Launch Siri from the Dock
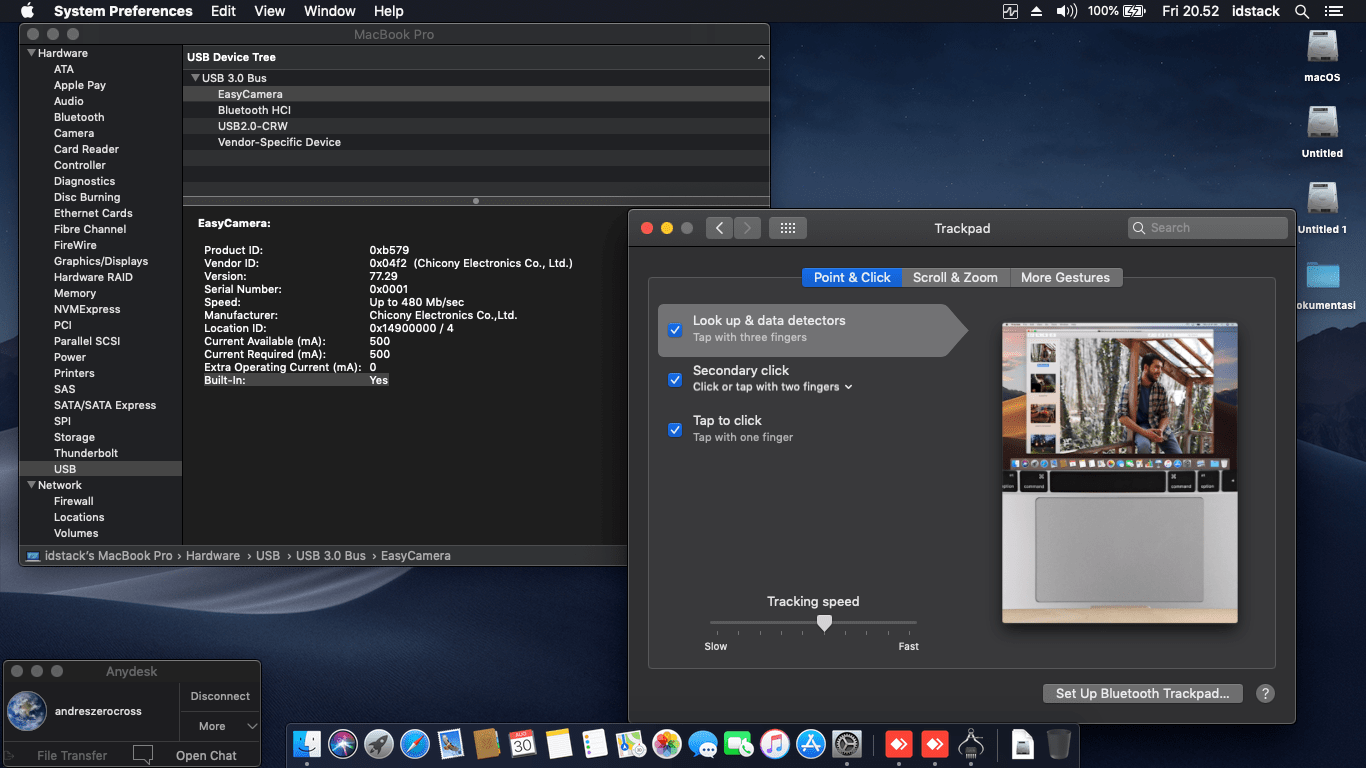Screen dimensions: 1366x768 [x=343, y=744]
